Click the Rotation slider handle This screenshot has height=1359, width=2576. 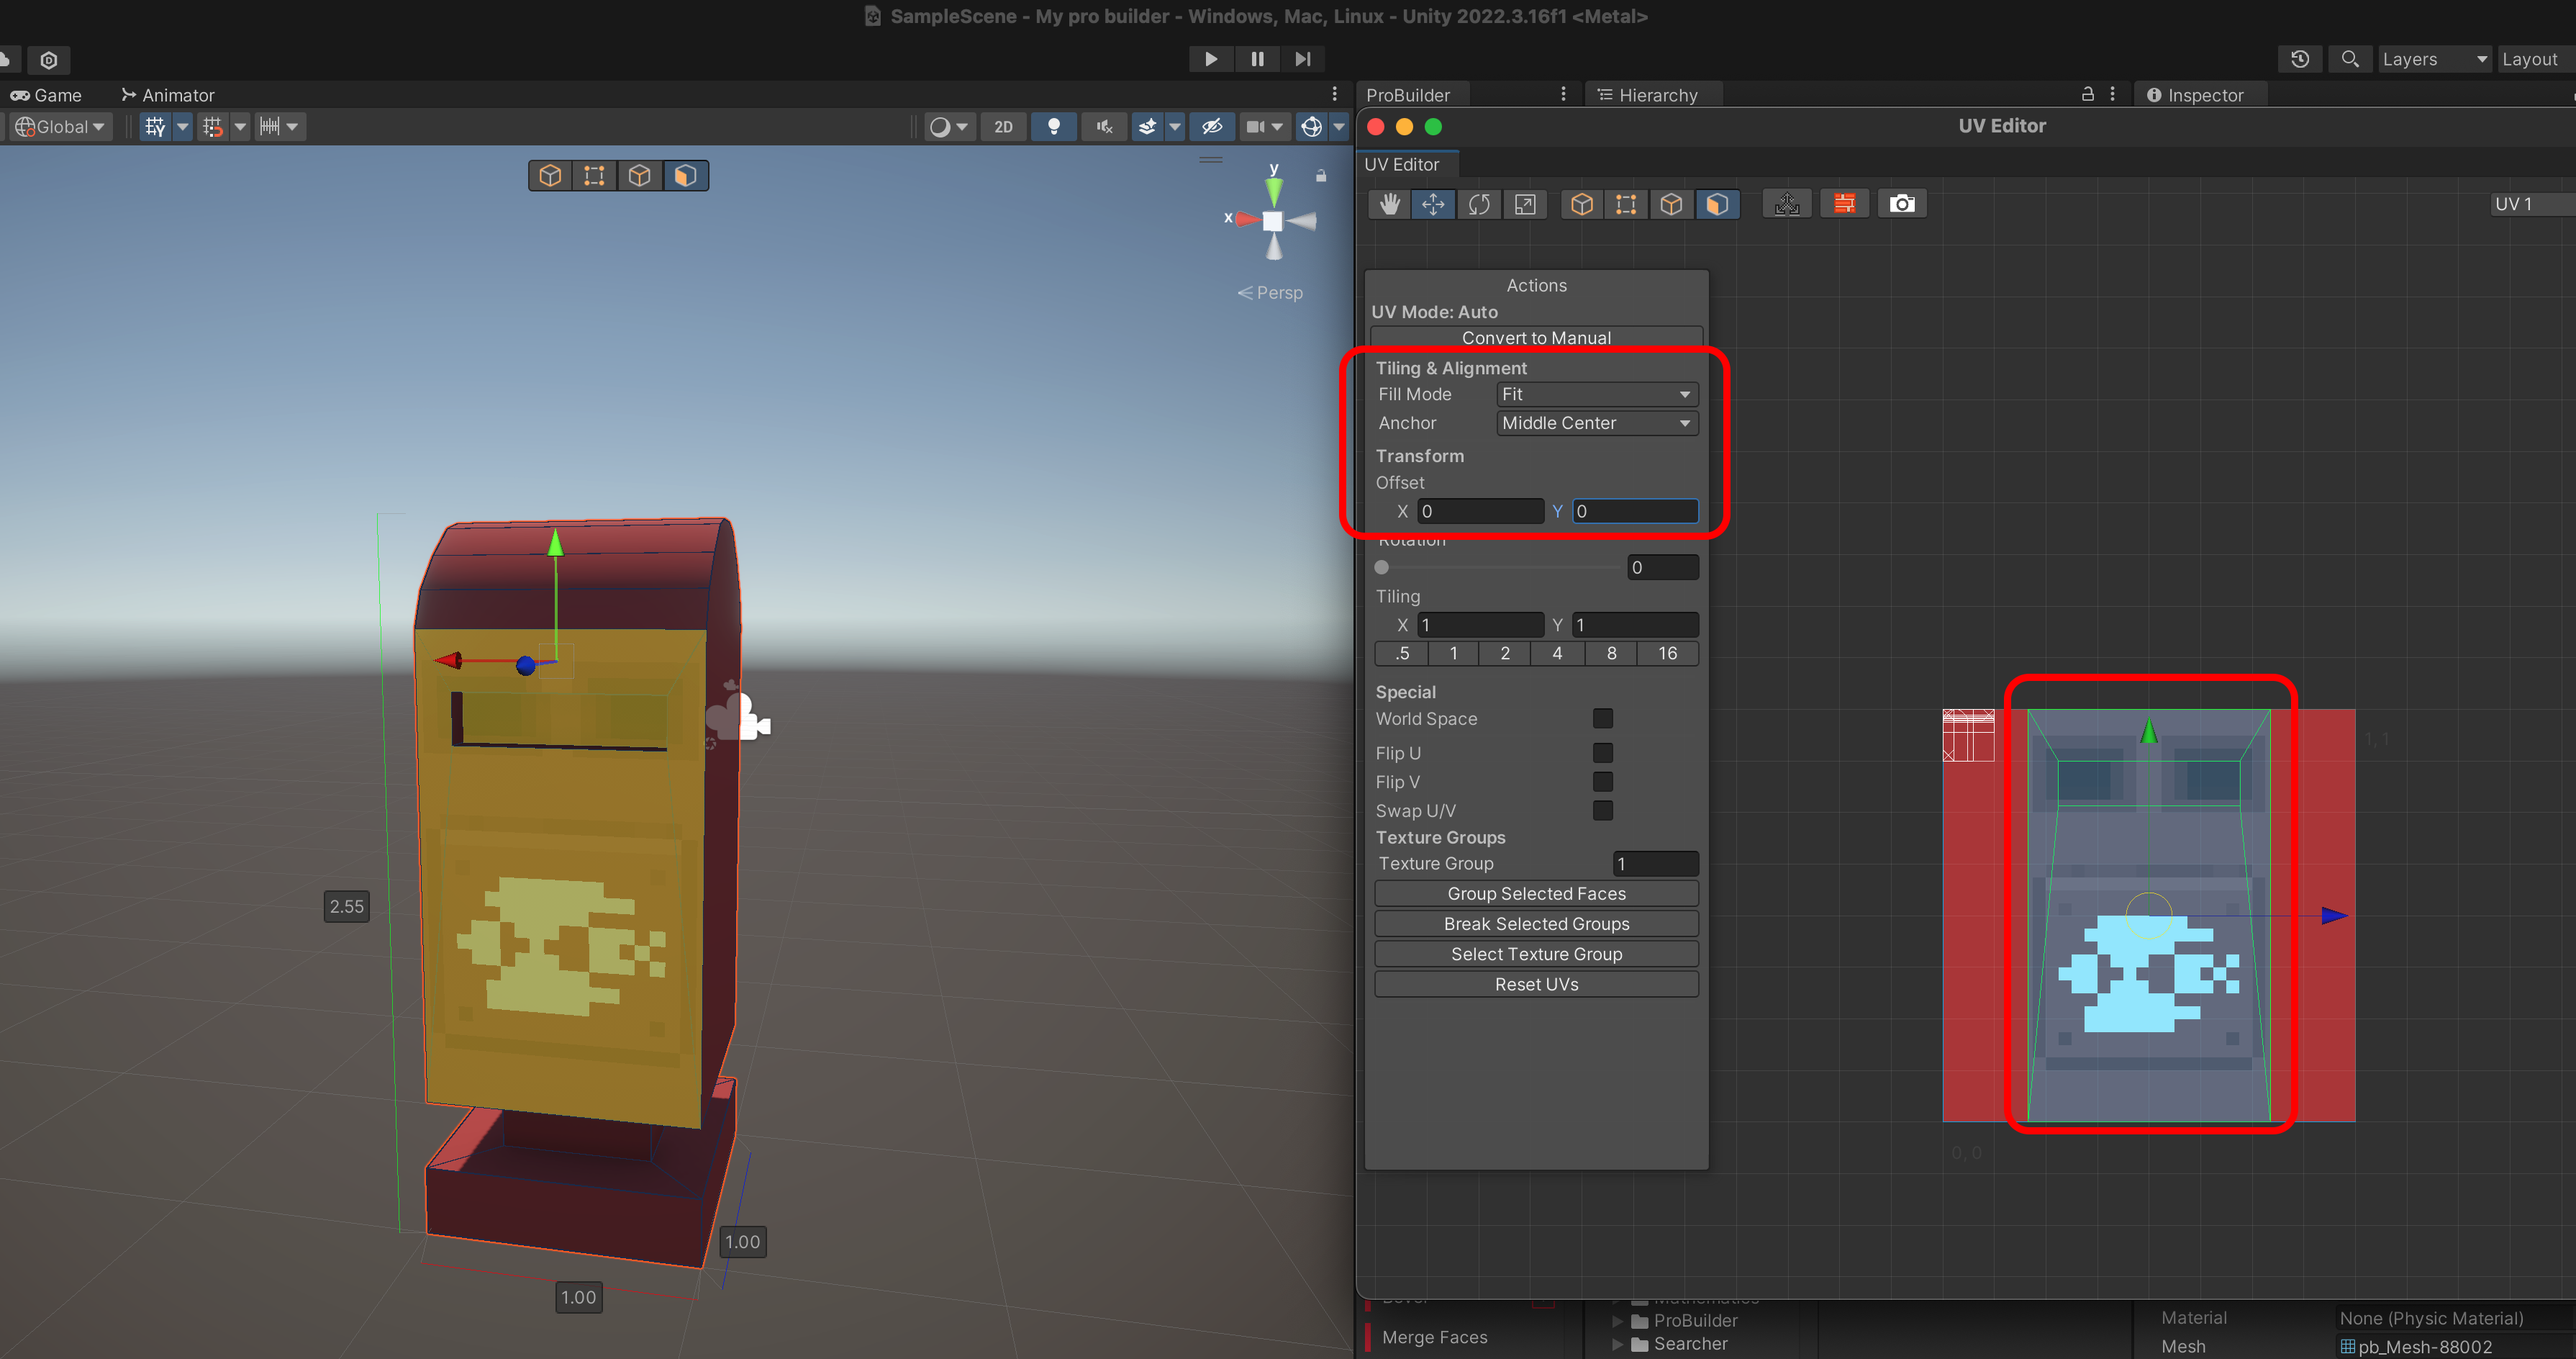click(1382, 567)
